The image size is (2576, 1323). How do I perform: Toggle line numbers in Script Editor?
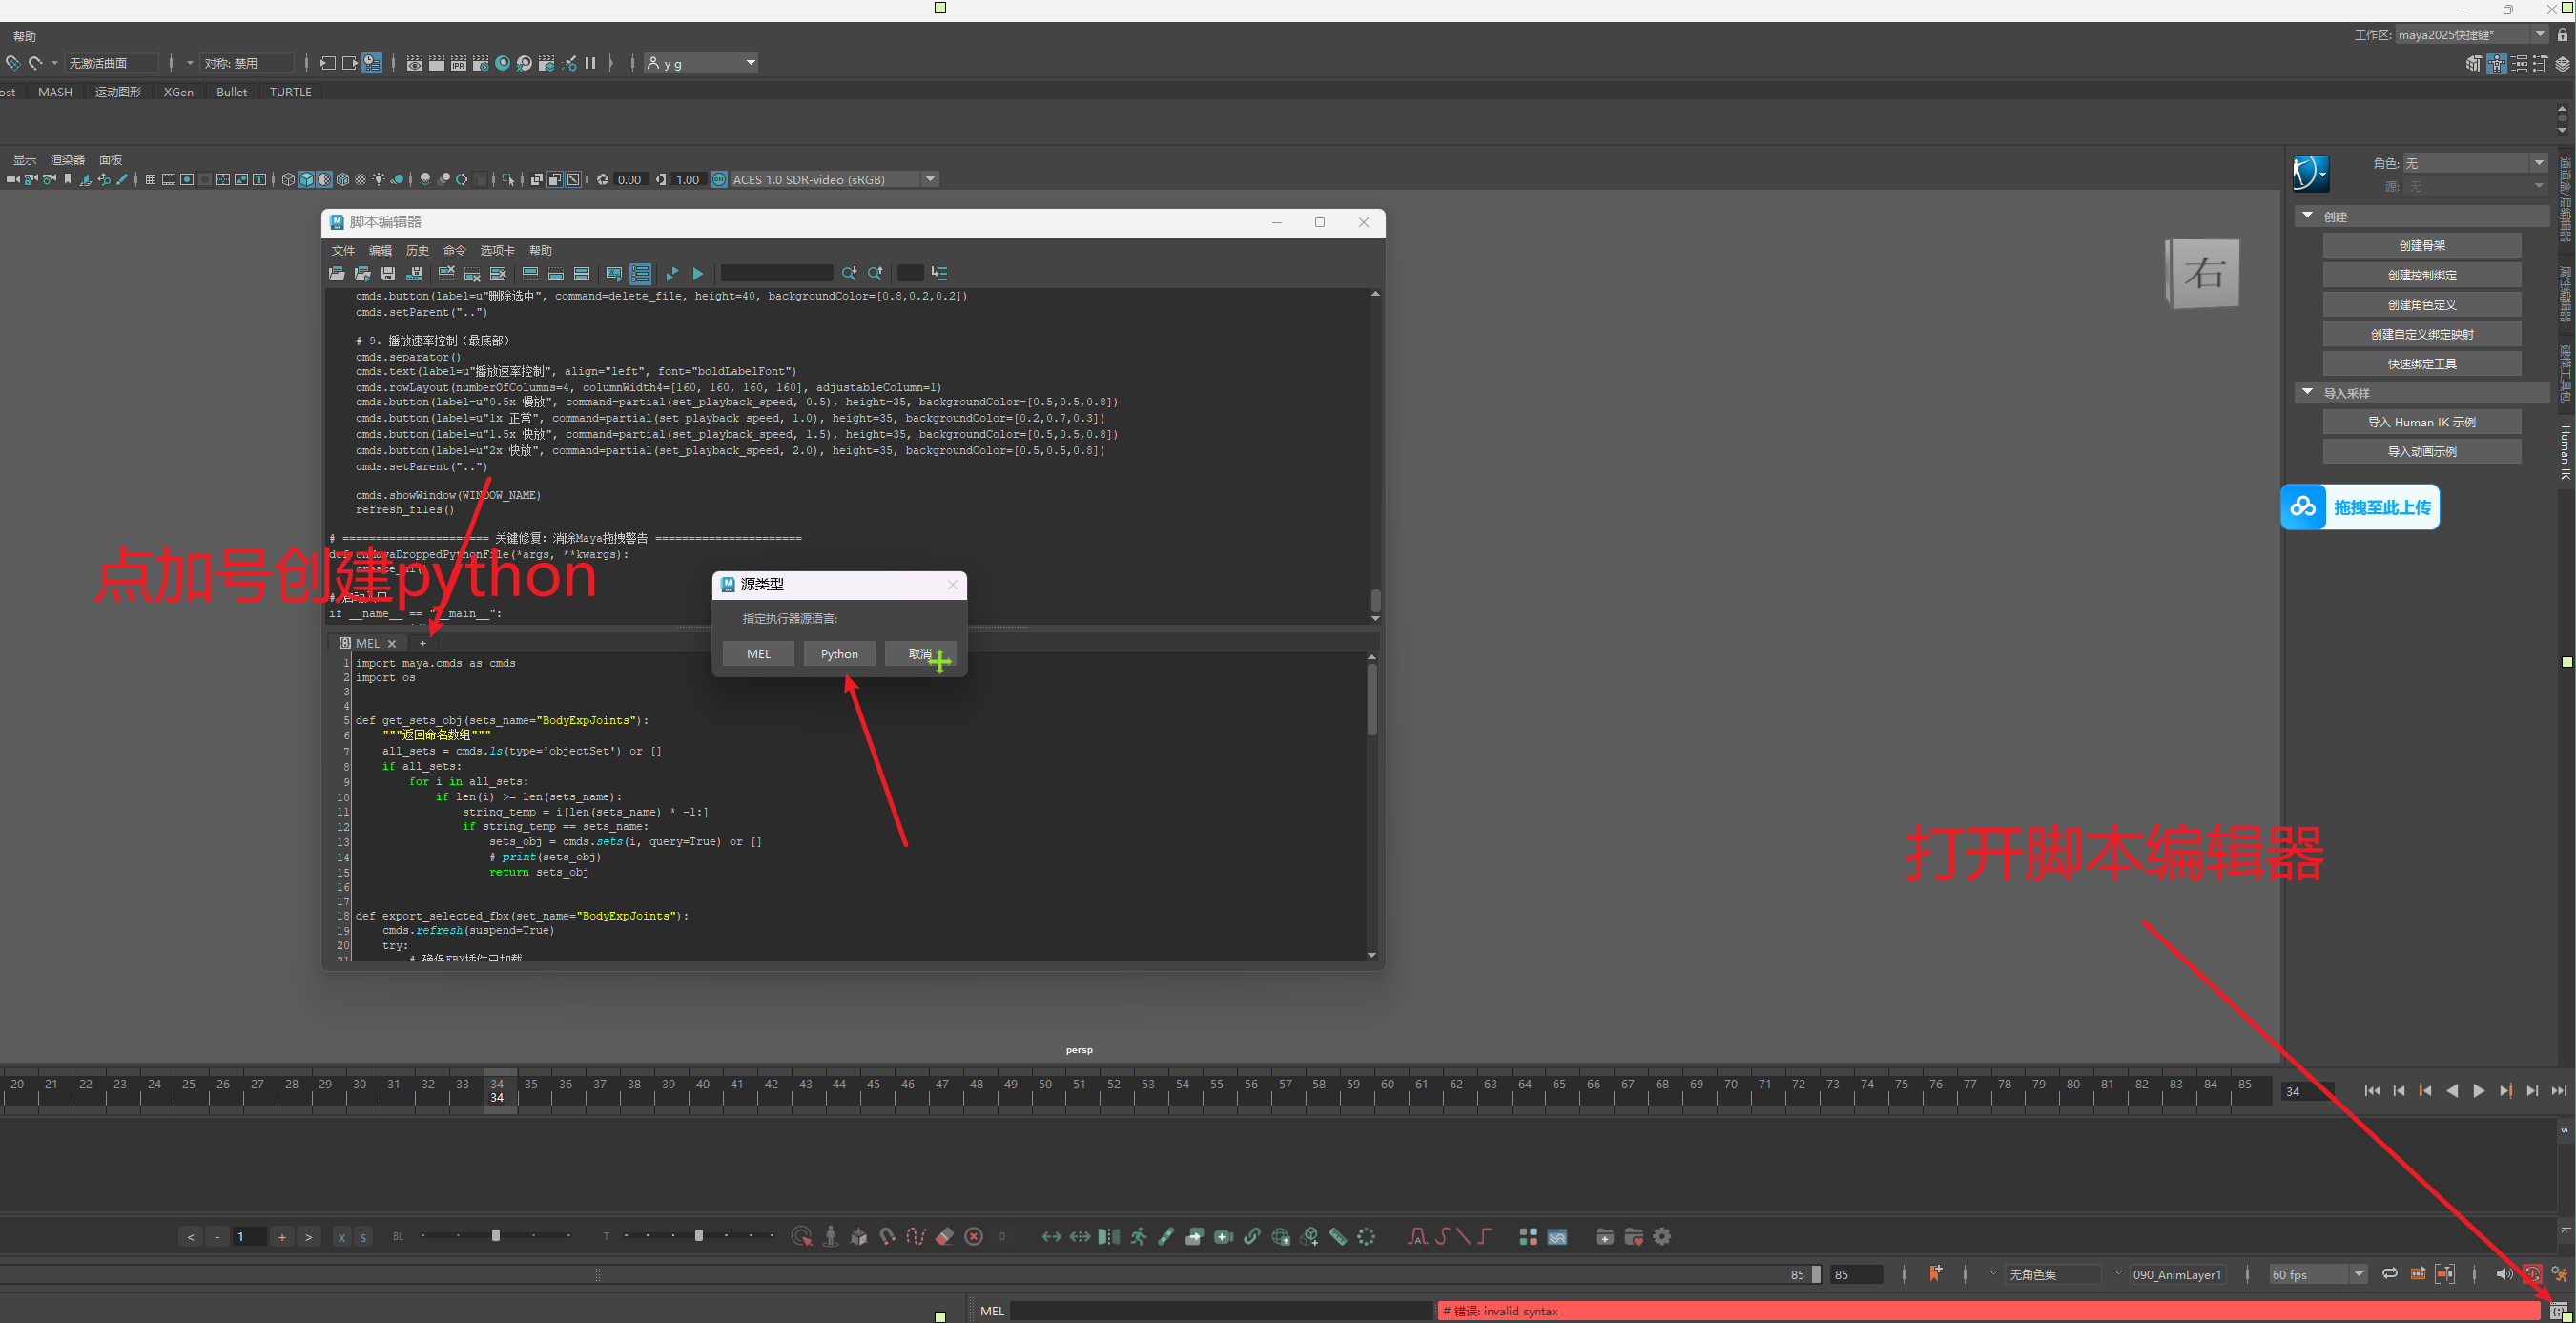641,273
